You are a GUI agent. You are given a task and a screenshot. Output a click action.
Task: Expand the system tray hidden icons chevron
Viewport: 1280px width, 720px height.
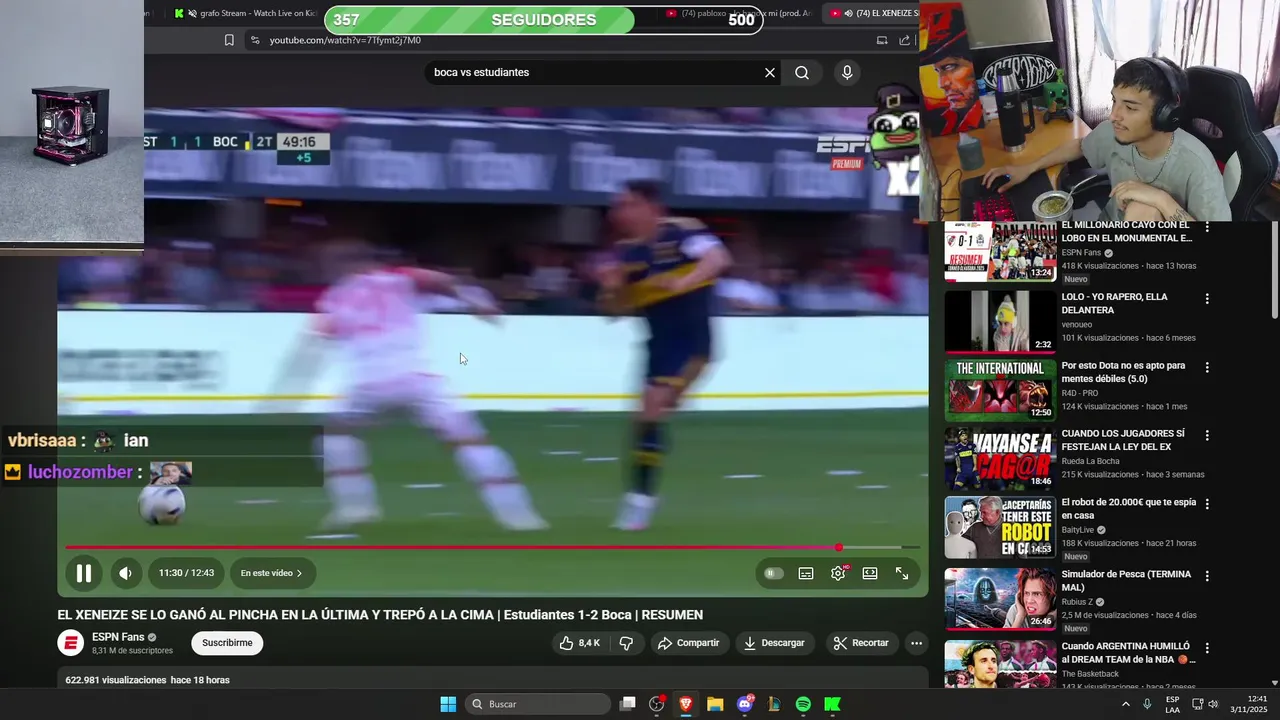[x=1125, y=704]
